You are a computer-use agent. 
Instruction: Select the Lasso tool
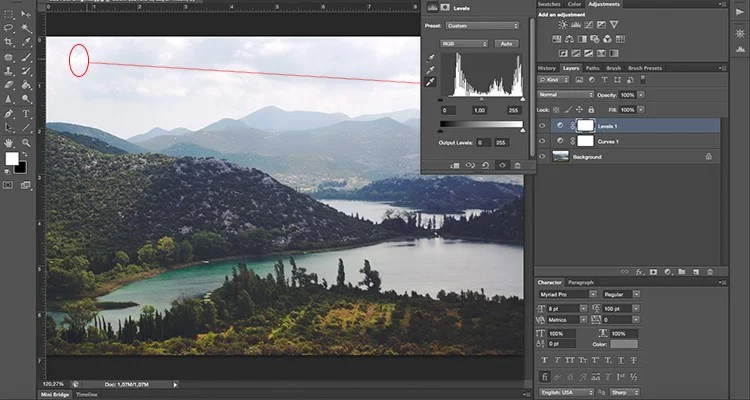click(x=9, y=28)
